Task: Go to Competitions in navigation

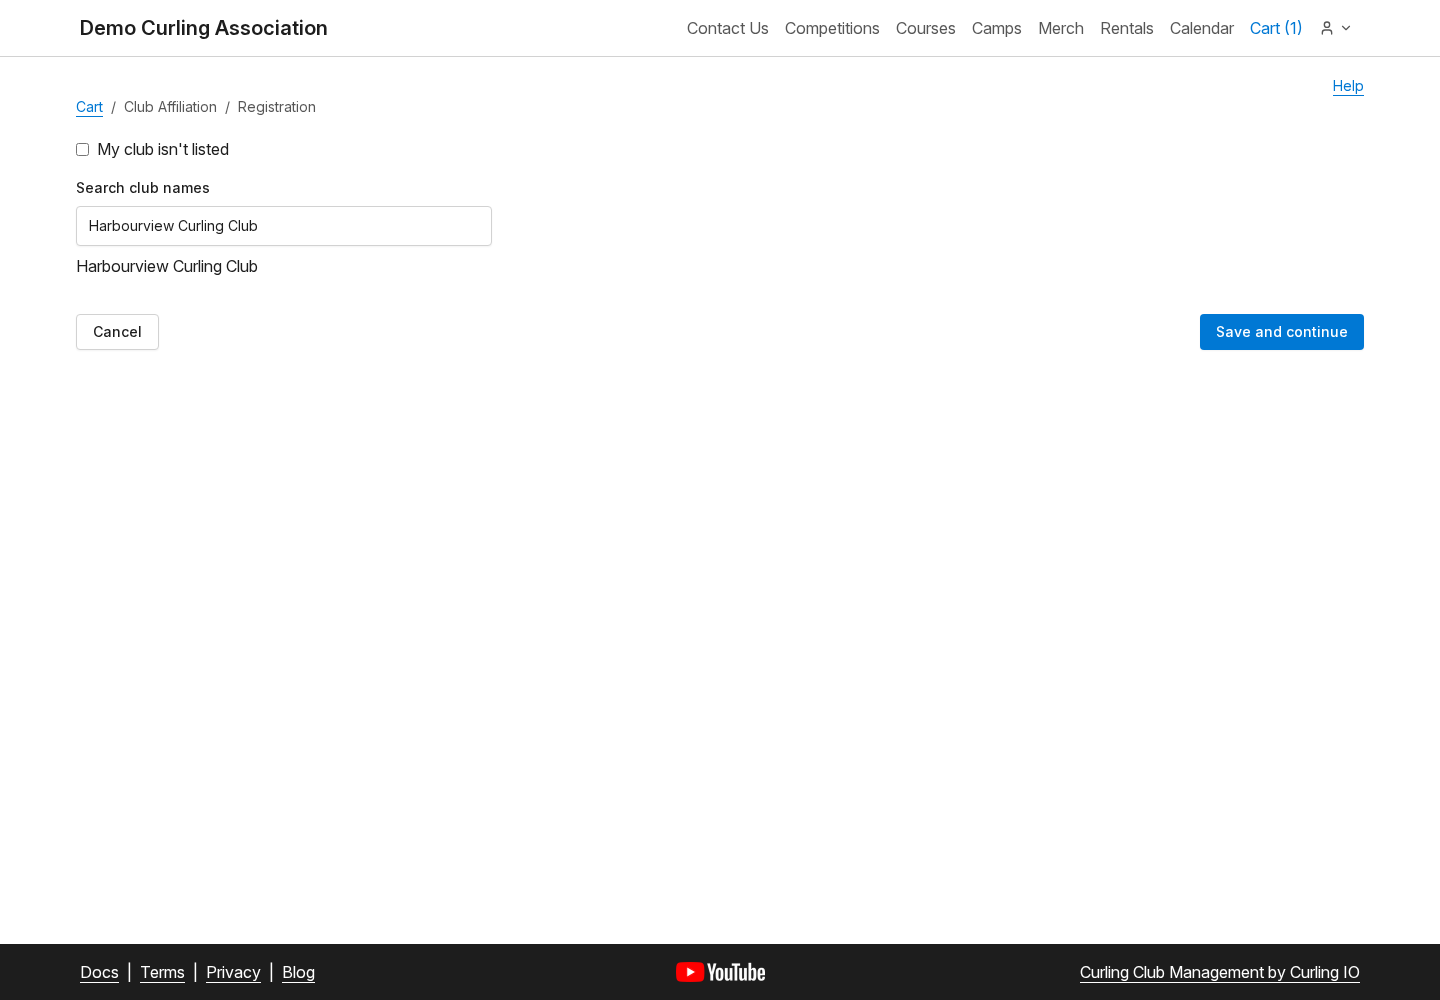Action: click(x=832, y=28)
